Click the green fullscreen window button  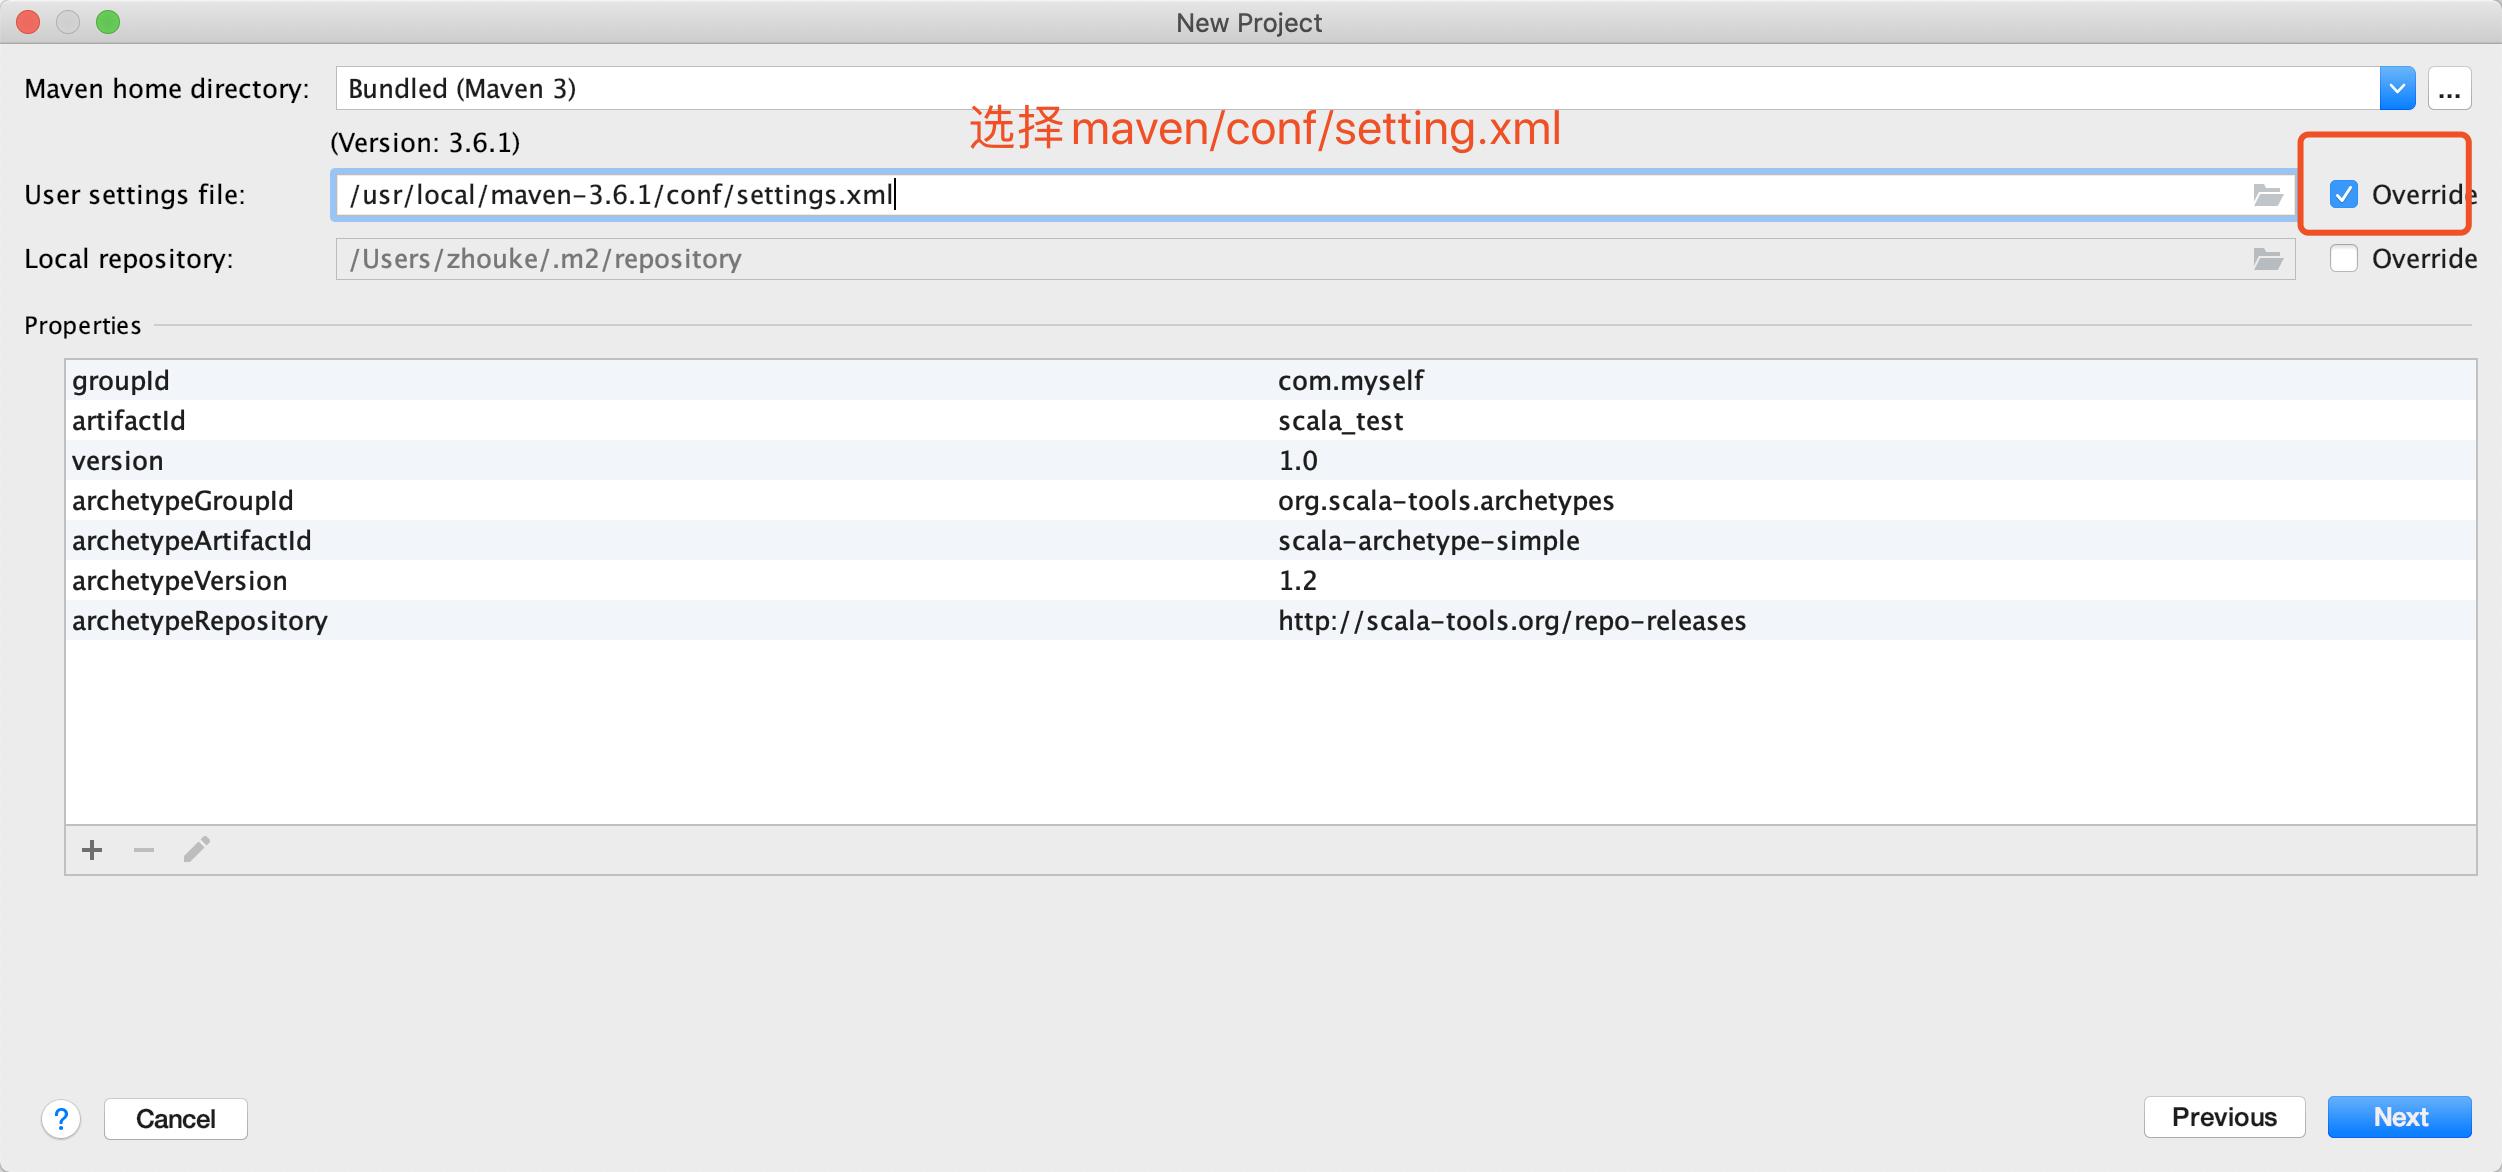point(108,22)
